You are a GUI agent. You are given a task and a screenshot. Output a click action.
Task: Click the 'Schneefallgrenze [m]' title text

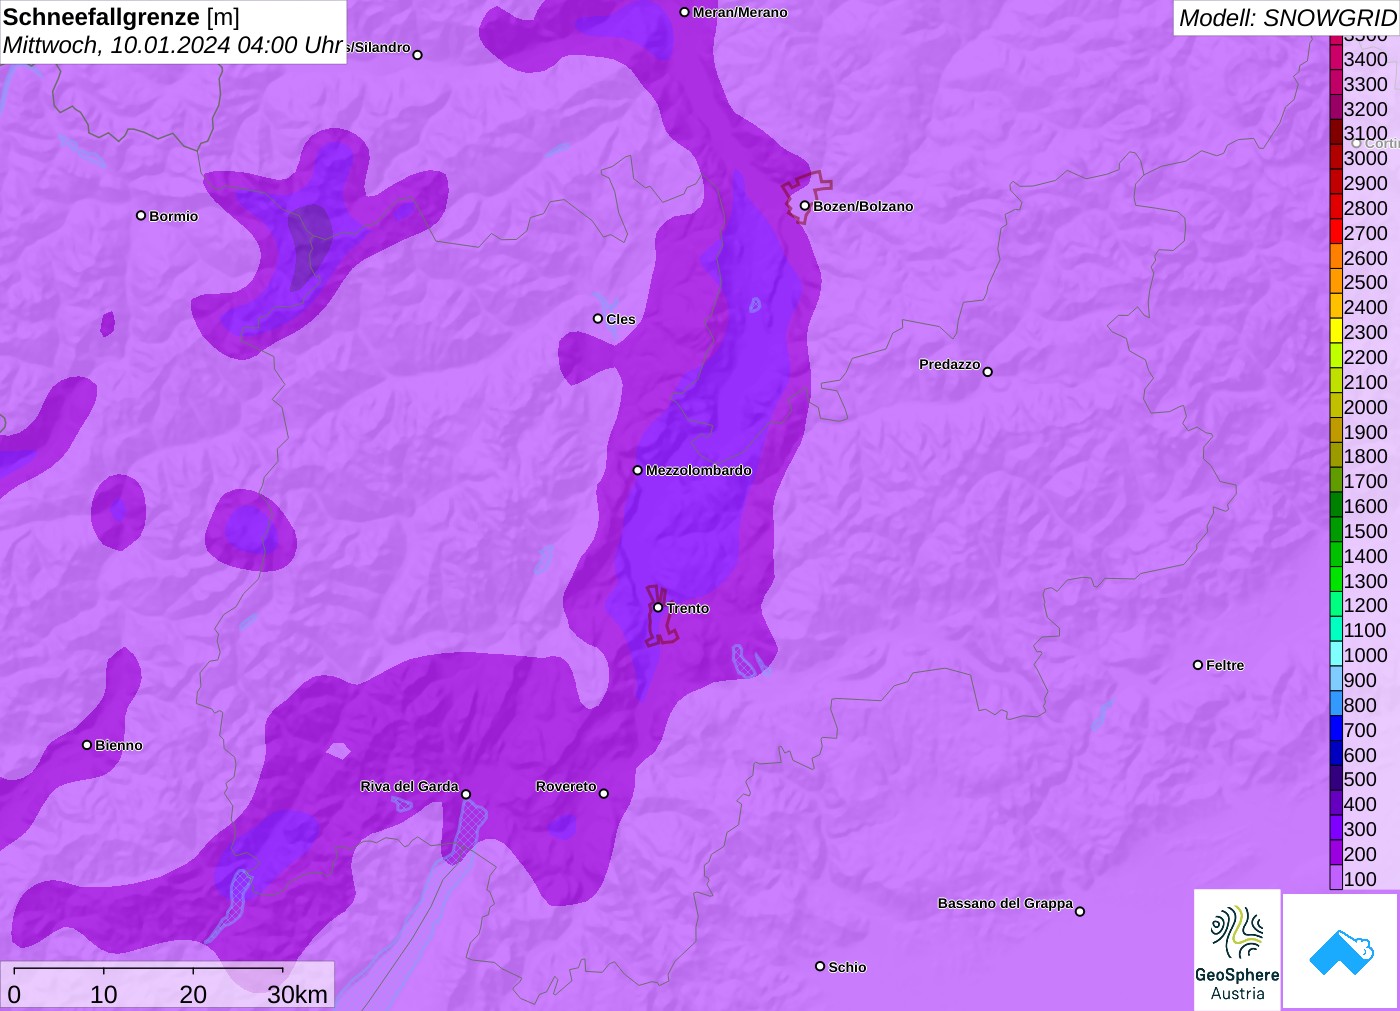tap(121, 17)
